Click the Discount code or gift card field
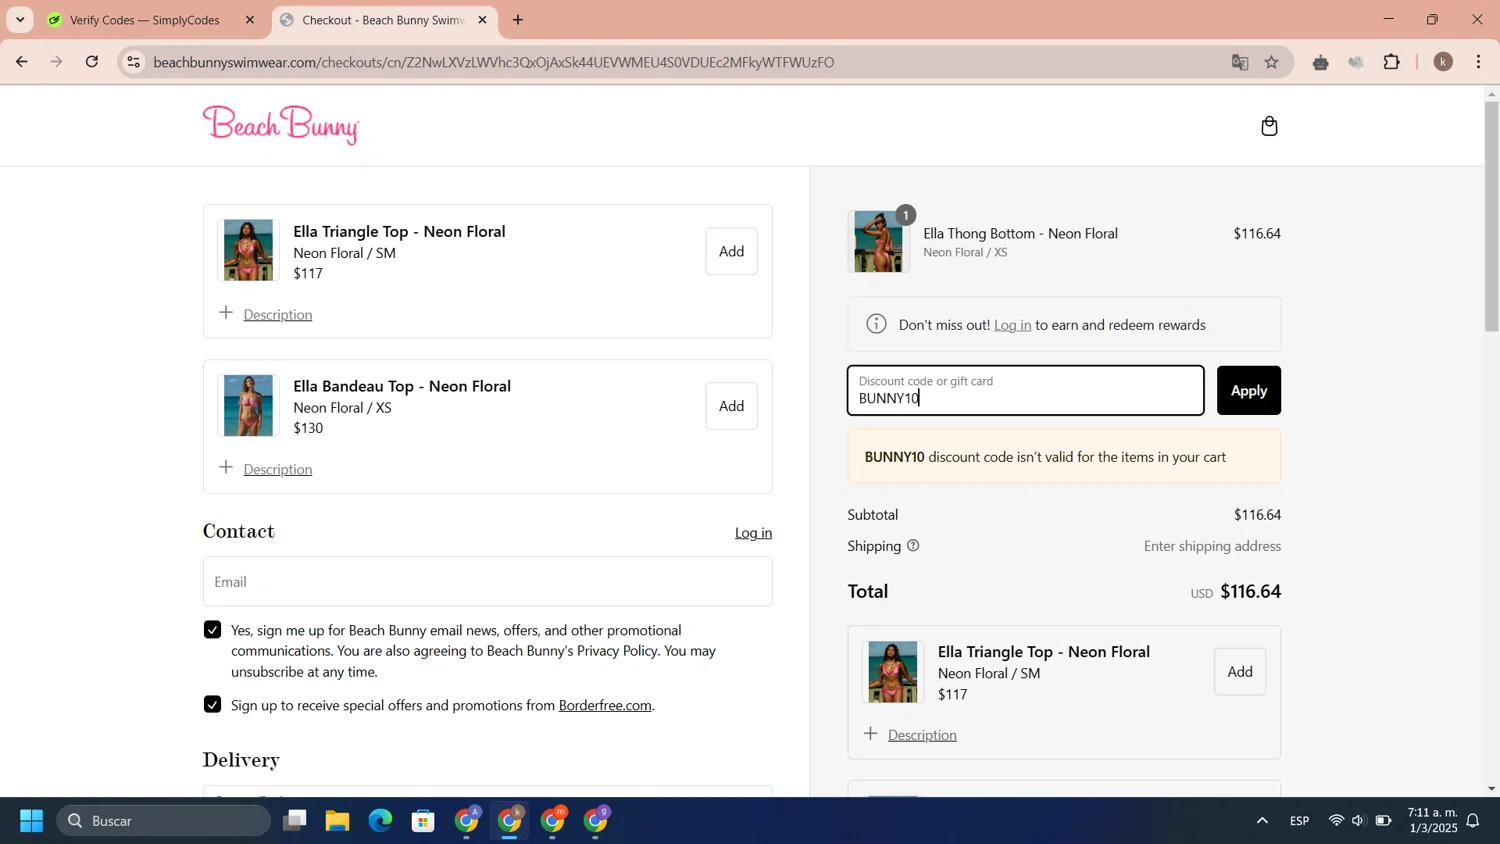Viewport: 1500px width, 844px height. (x=1026, y=391)
